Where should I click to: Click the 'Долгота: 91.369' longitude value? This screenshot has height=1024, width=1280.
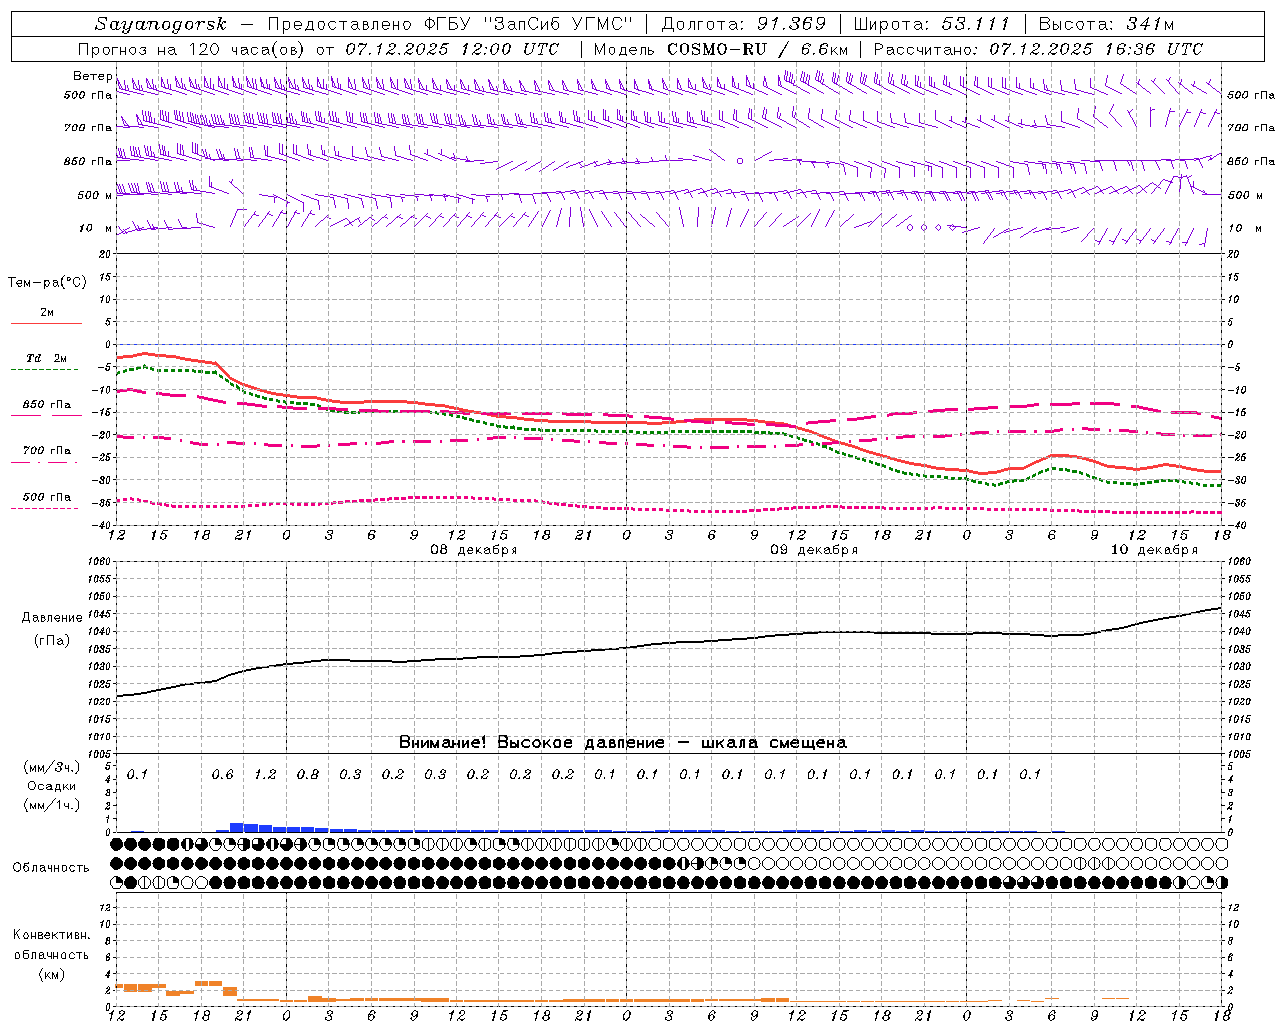tap(744, 24)
